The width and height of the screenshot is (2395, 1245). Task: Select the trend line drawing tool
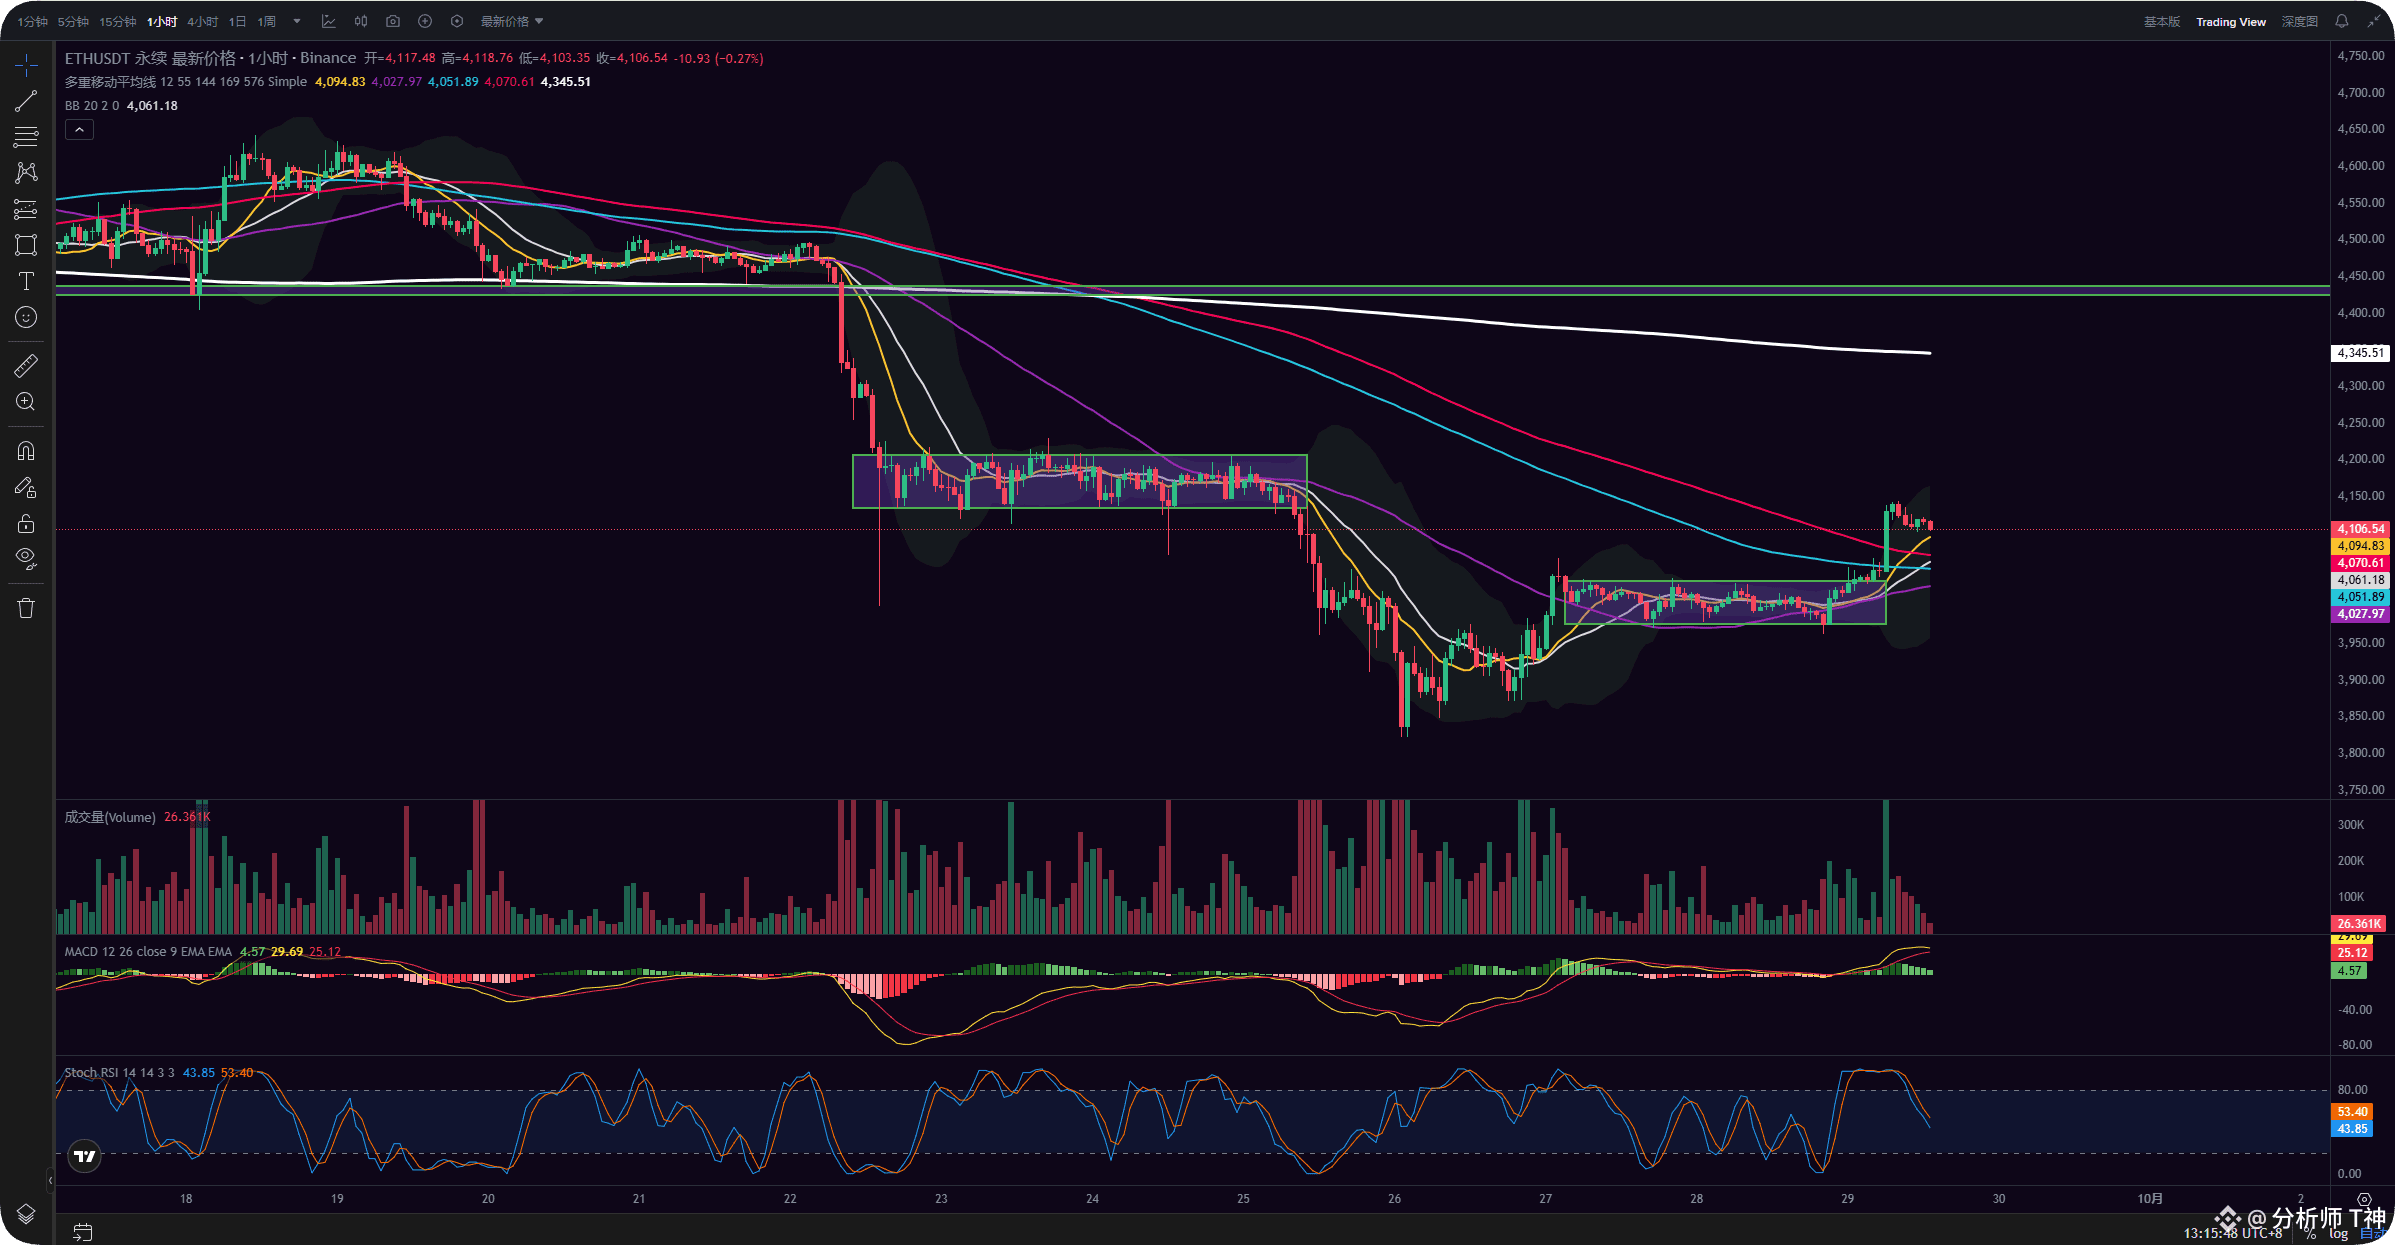[26, 101]
